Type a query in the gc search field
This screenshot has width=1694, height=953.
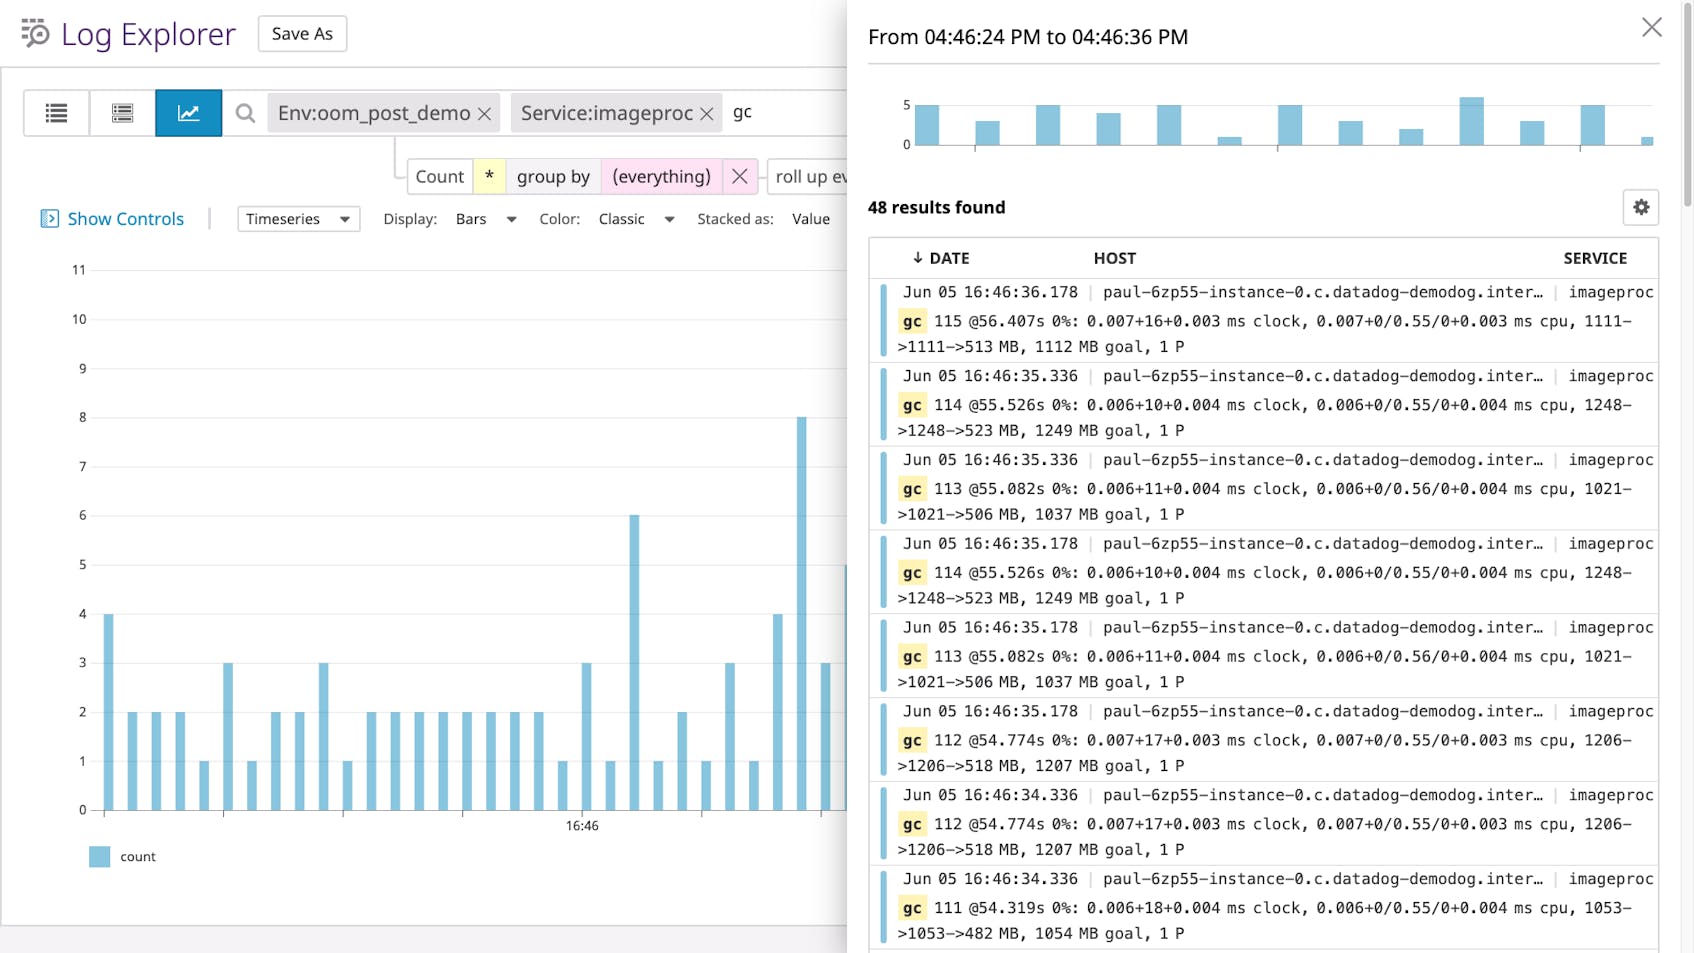pos(780,112)
